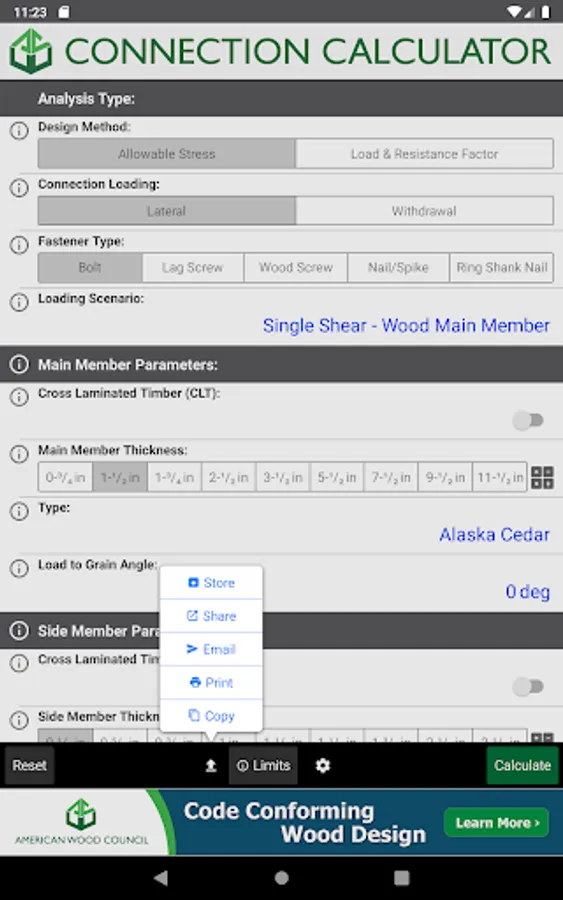Select Bolt fastener type
Image resolution: width=563 pixels, height=900 pixels.
pyautogui.click(x=90, y=267)
